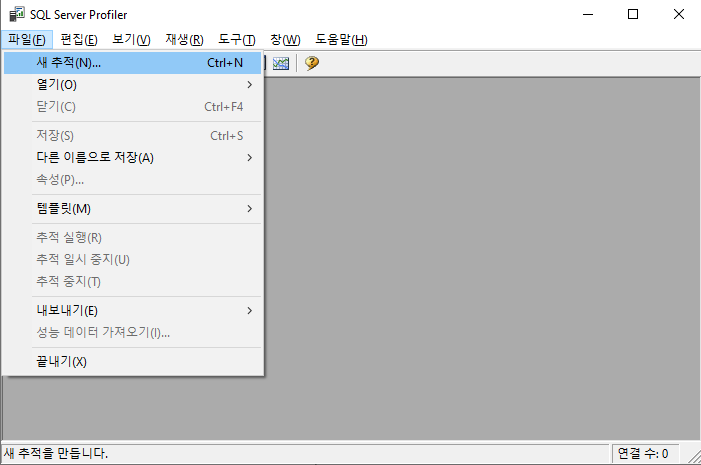Click the 파일(F) menu

(27, 40)
